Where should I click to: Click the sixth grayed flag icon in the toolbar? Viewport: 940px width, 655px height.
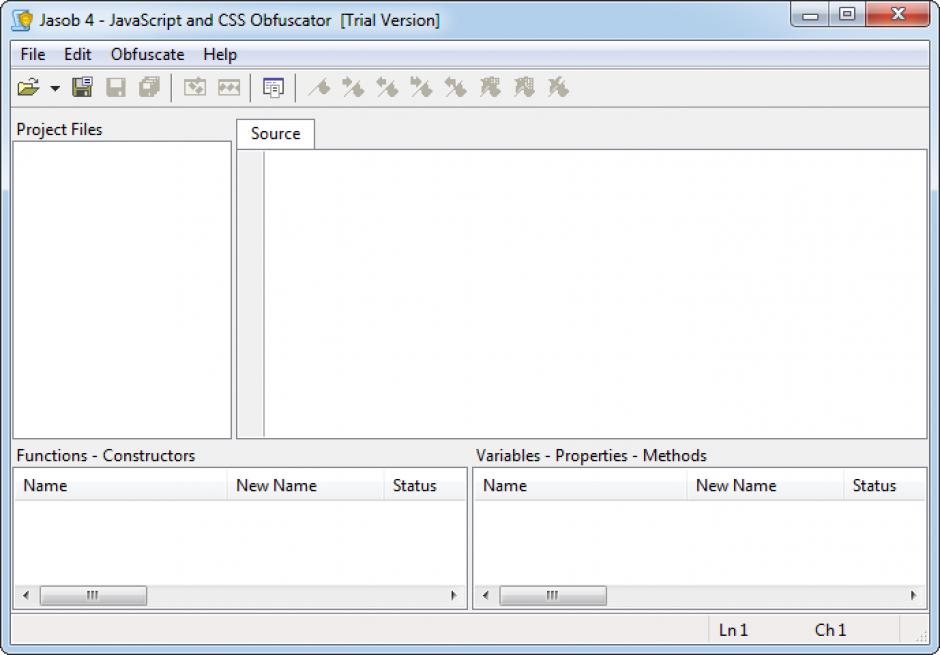click(490, 87)
